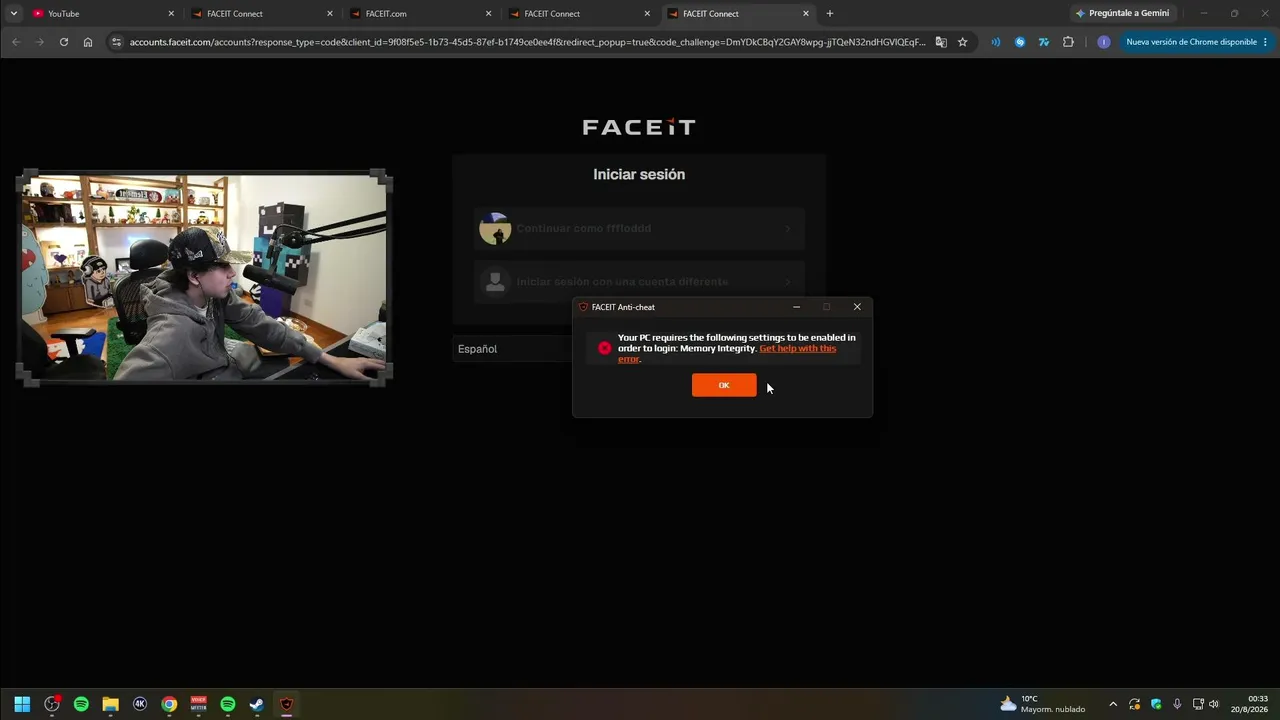Open the blue sound-waves extension
Viewport: 1280px width, 720px height.
[x=996, y=42]
